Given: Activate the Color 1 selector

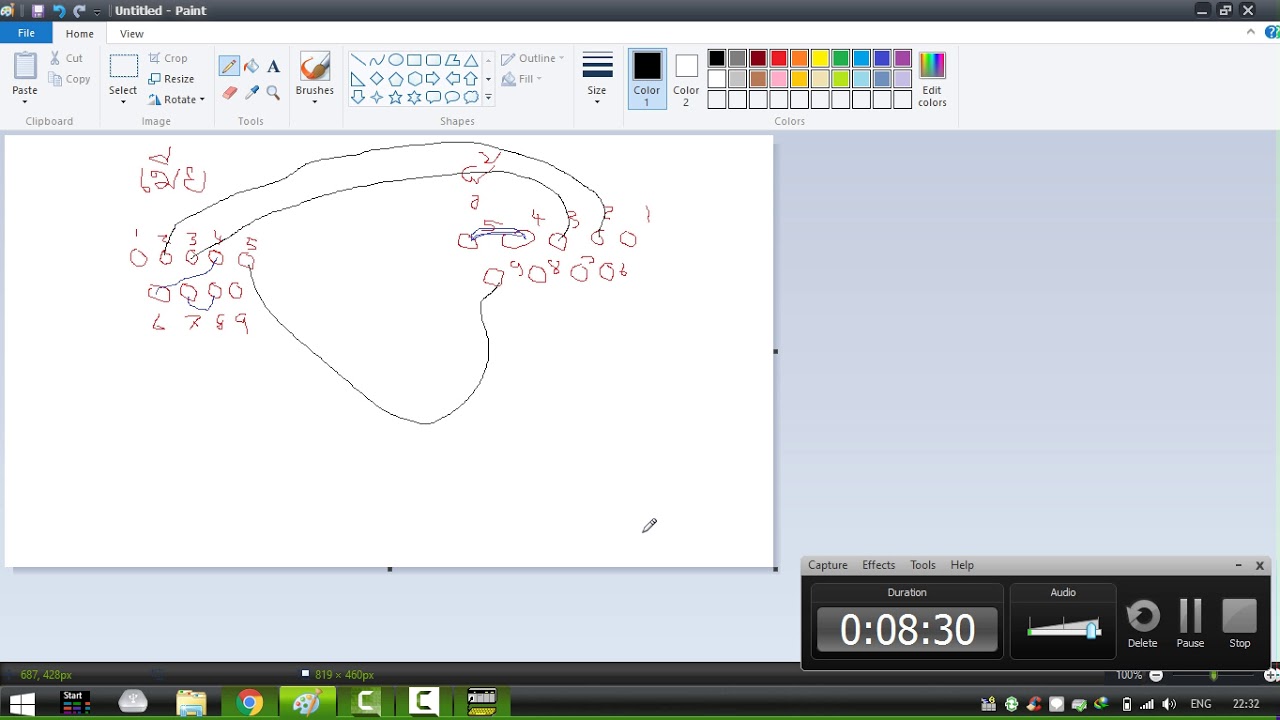Looking at the screenshot, I should point(647,79).
